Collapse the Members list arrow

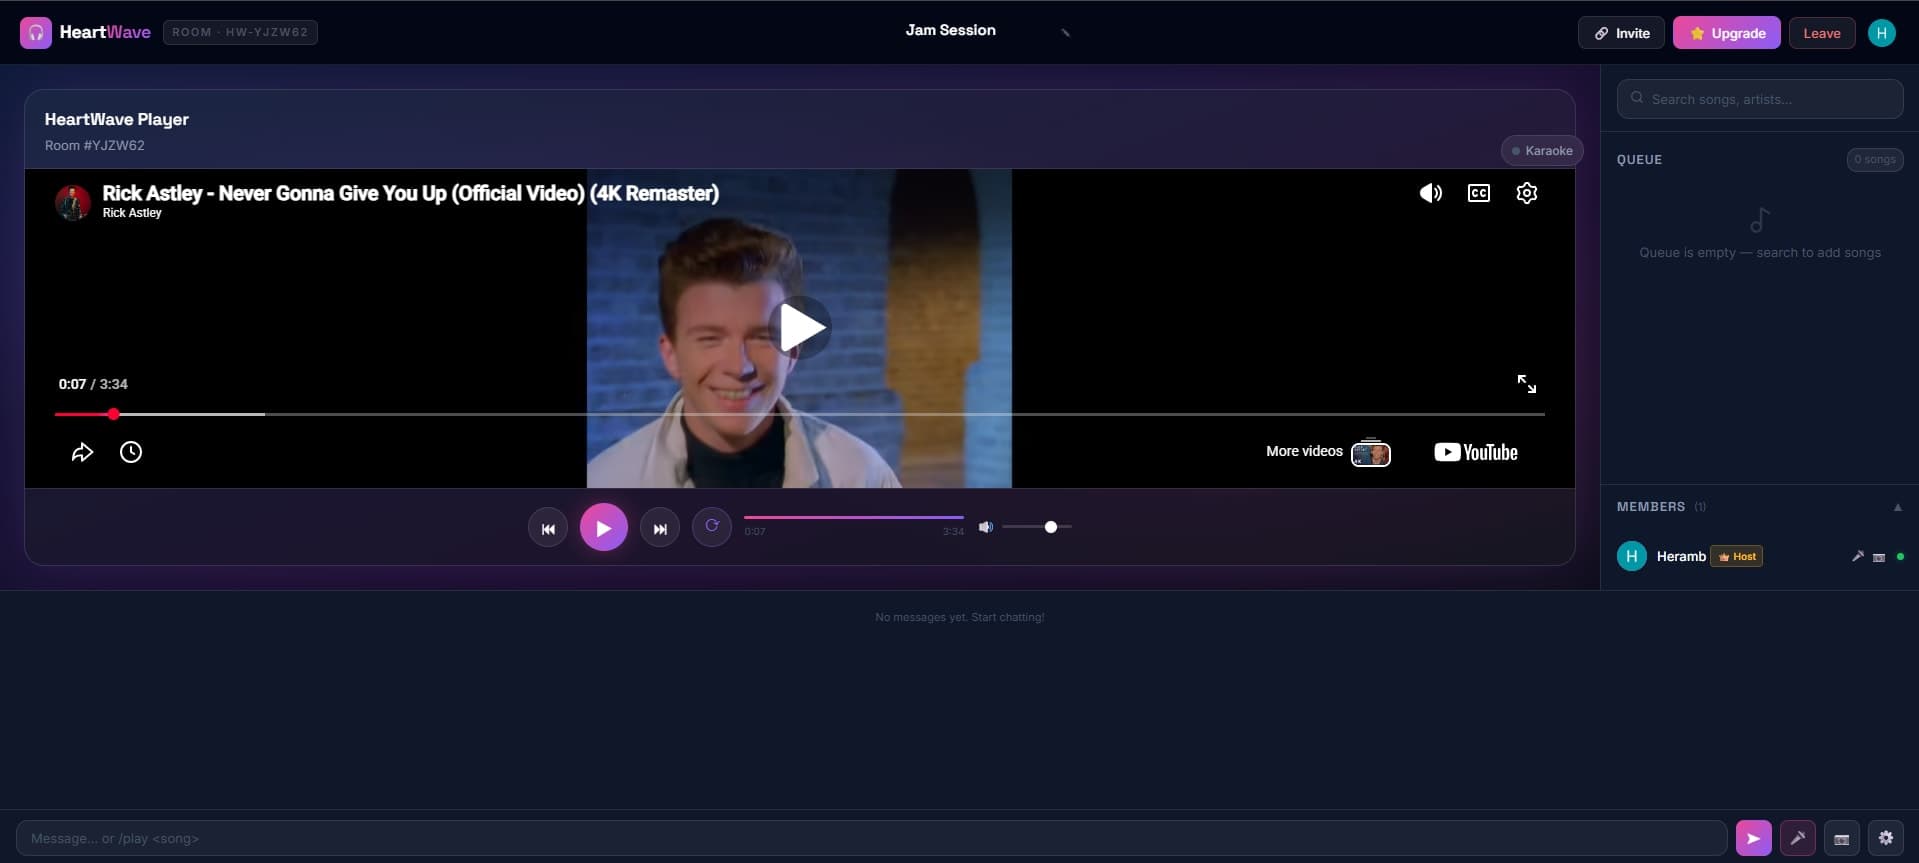[1897, 507]
